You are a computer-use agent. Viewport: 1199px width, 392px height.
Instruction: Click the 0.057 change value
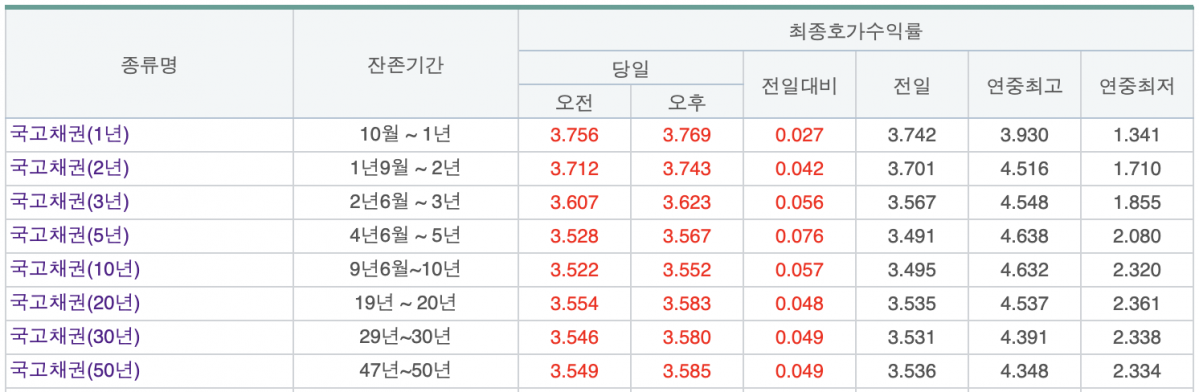tap(799, 270)
